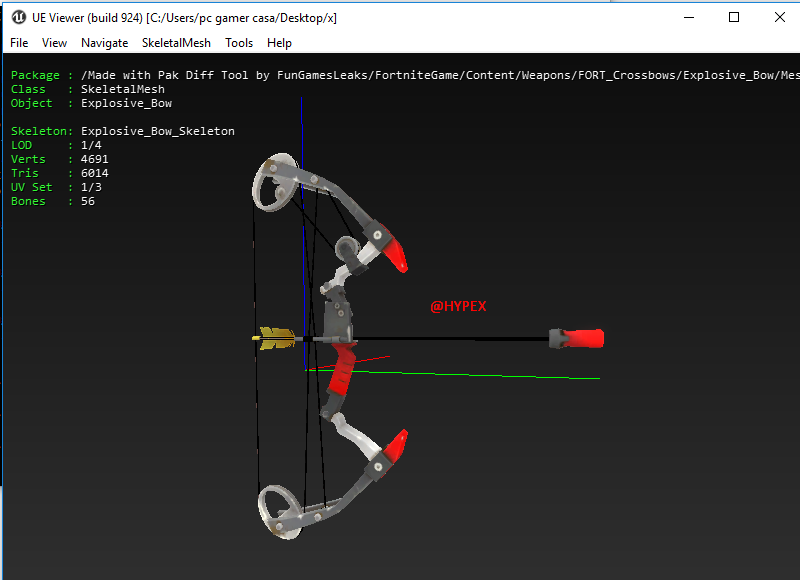This screenshot has height=580, width=800.
Task: Click the Object value Explosive_Bow
Action: coord(126,103)
